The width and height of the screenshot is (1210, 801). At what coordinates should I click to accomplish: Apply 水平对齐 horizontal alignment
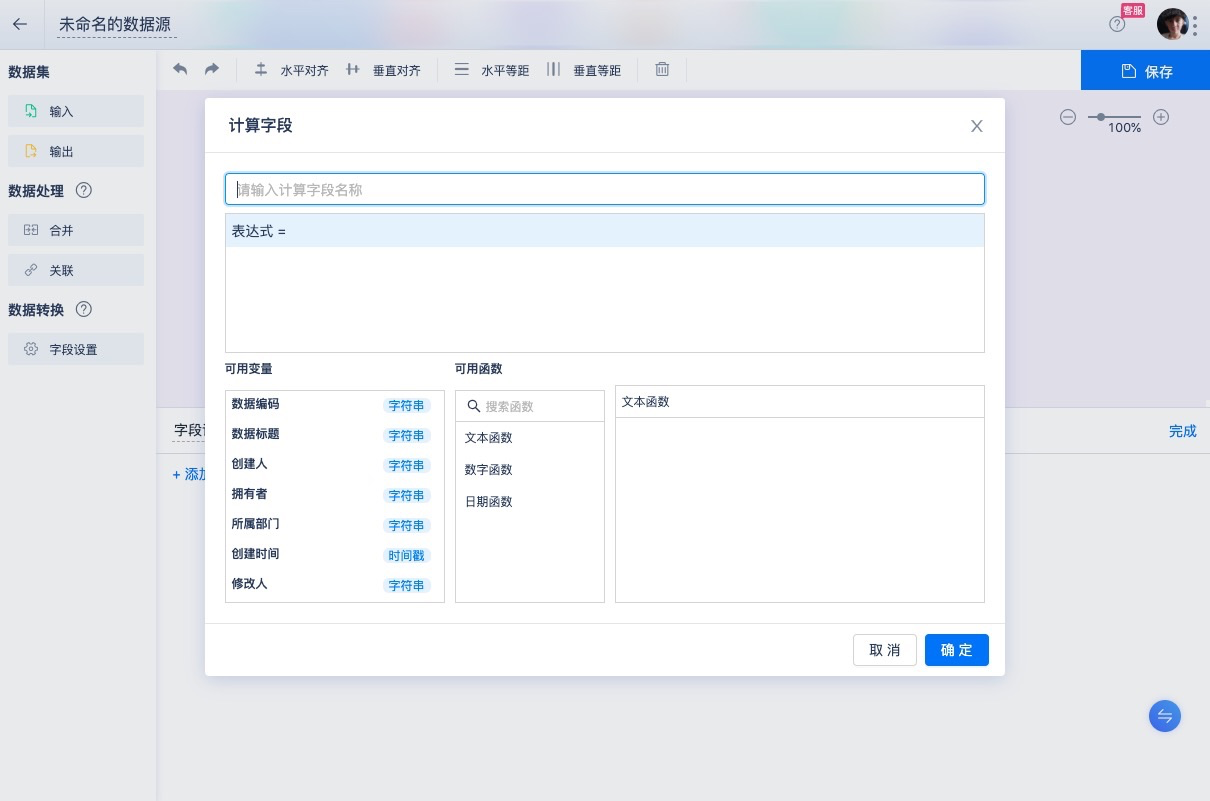click(291, 70)
